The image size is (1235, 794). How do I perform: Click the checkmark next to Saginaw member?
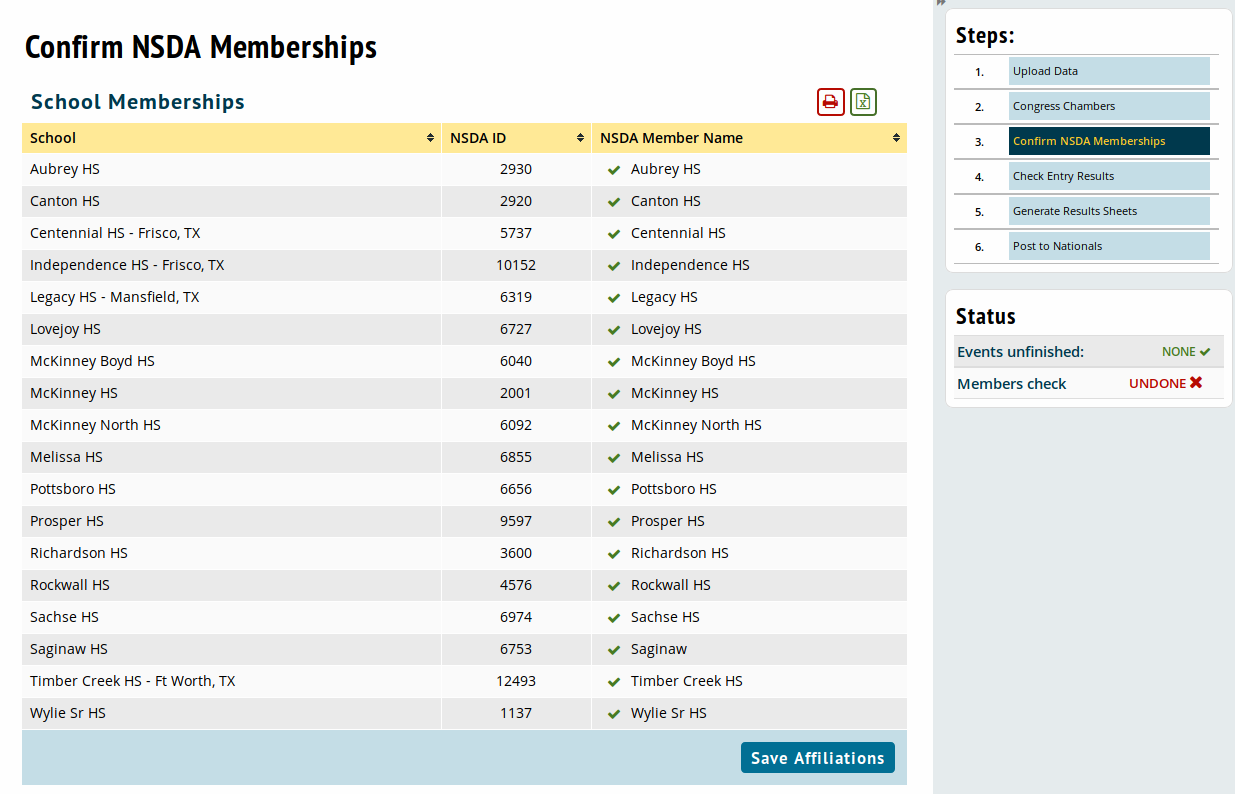pyautogui.click(x=614, y=650)
